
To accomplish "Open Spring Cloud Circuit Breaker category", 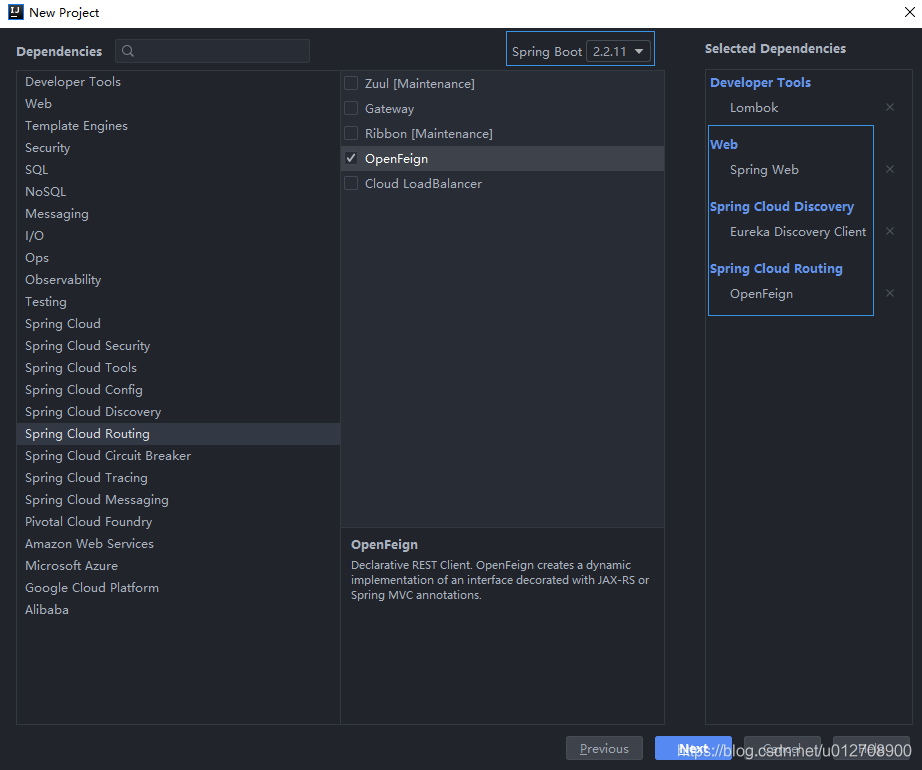I will (178, 456).
